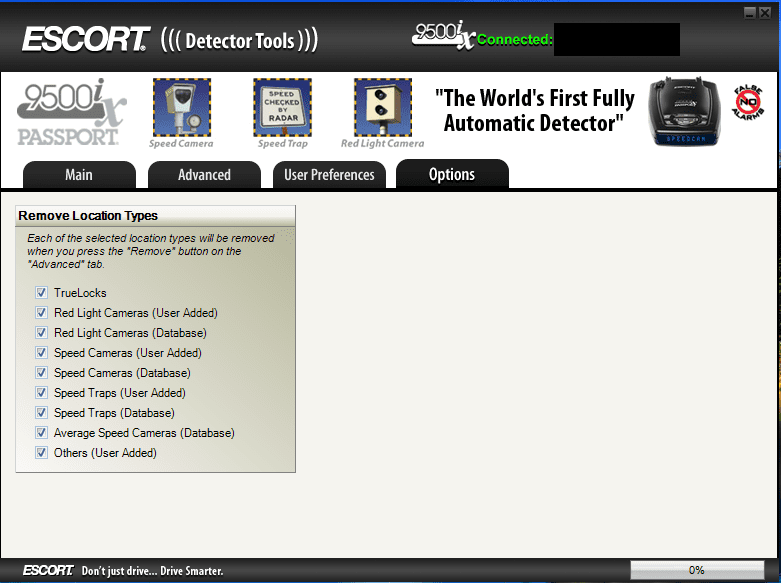Uncheck Speed Cameras (User Added)

coord(41,352)
